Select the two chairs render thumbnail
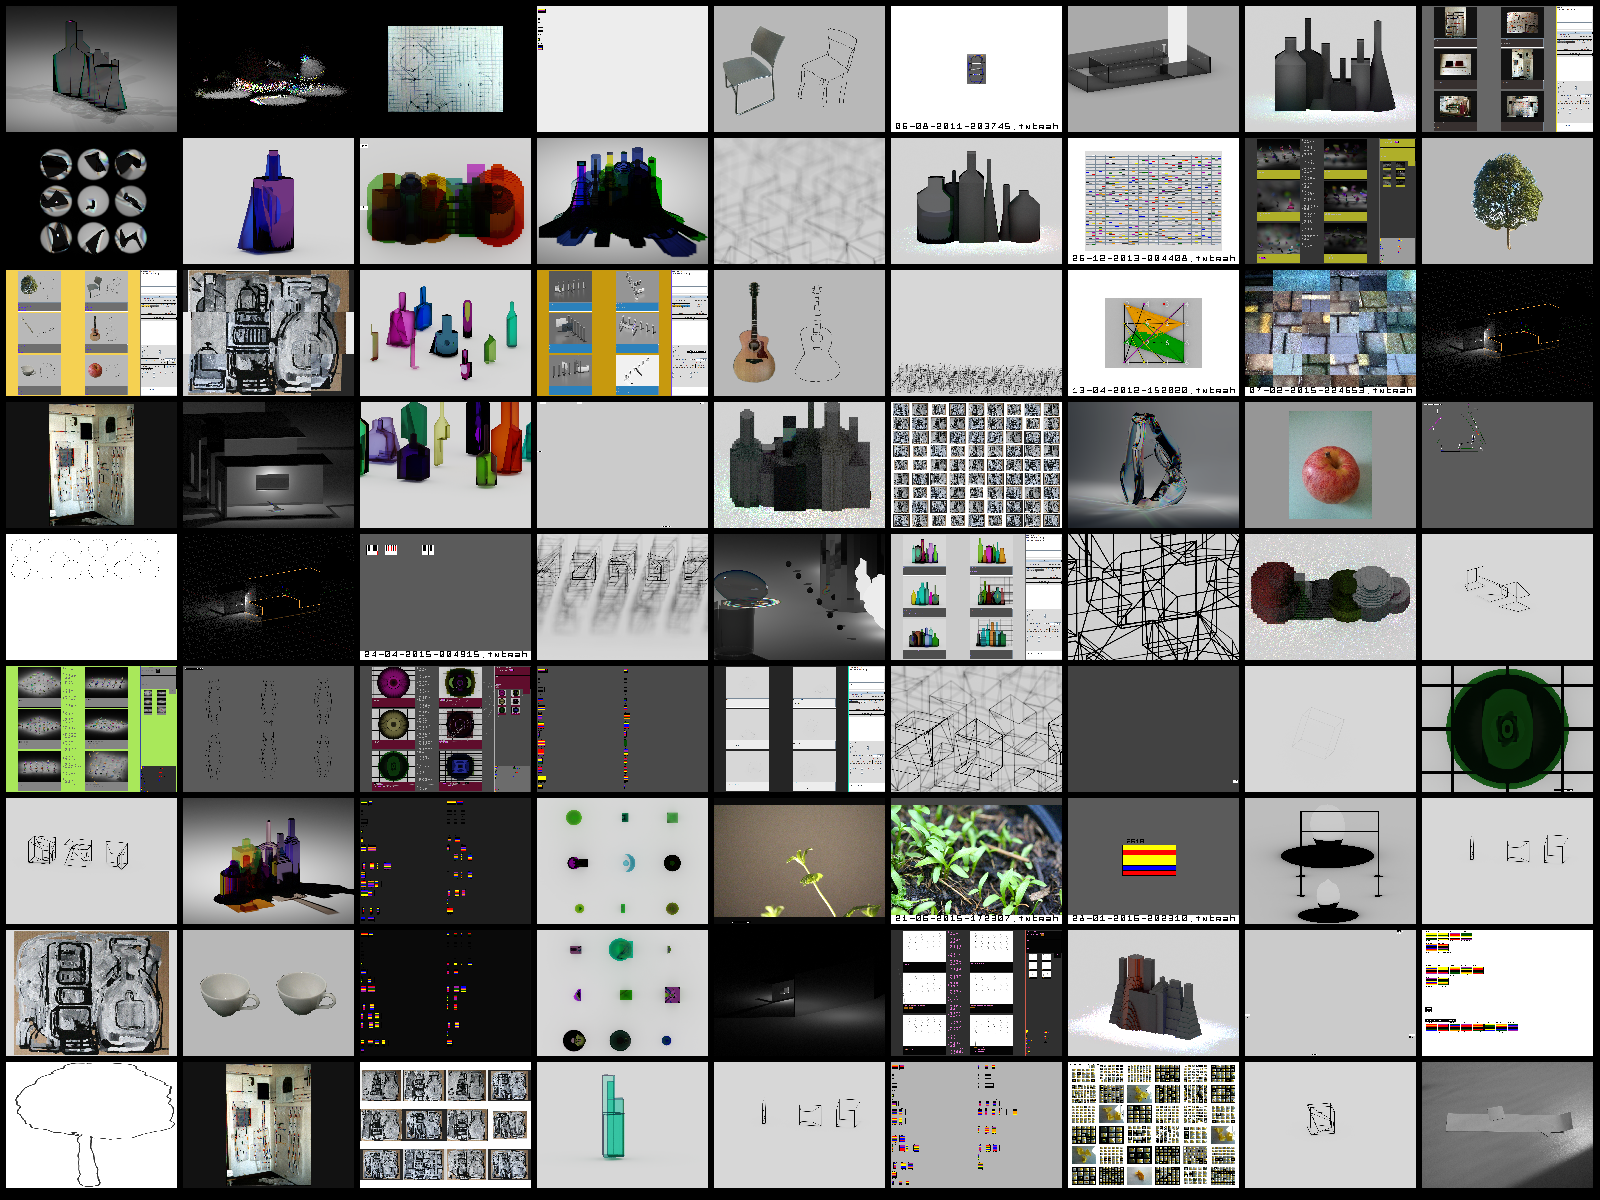 pos(799,69)
